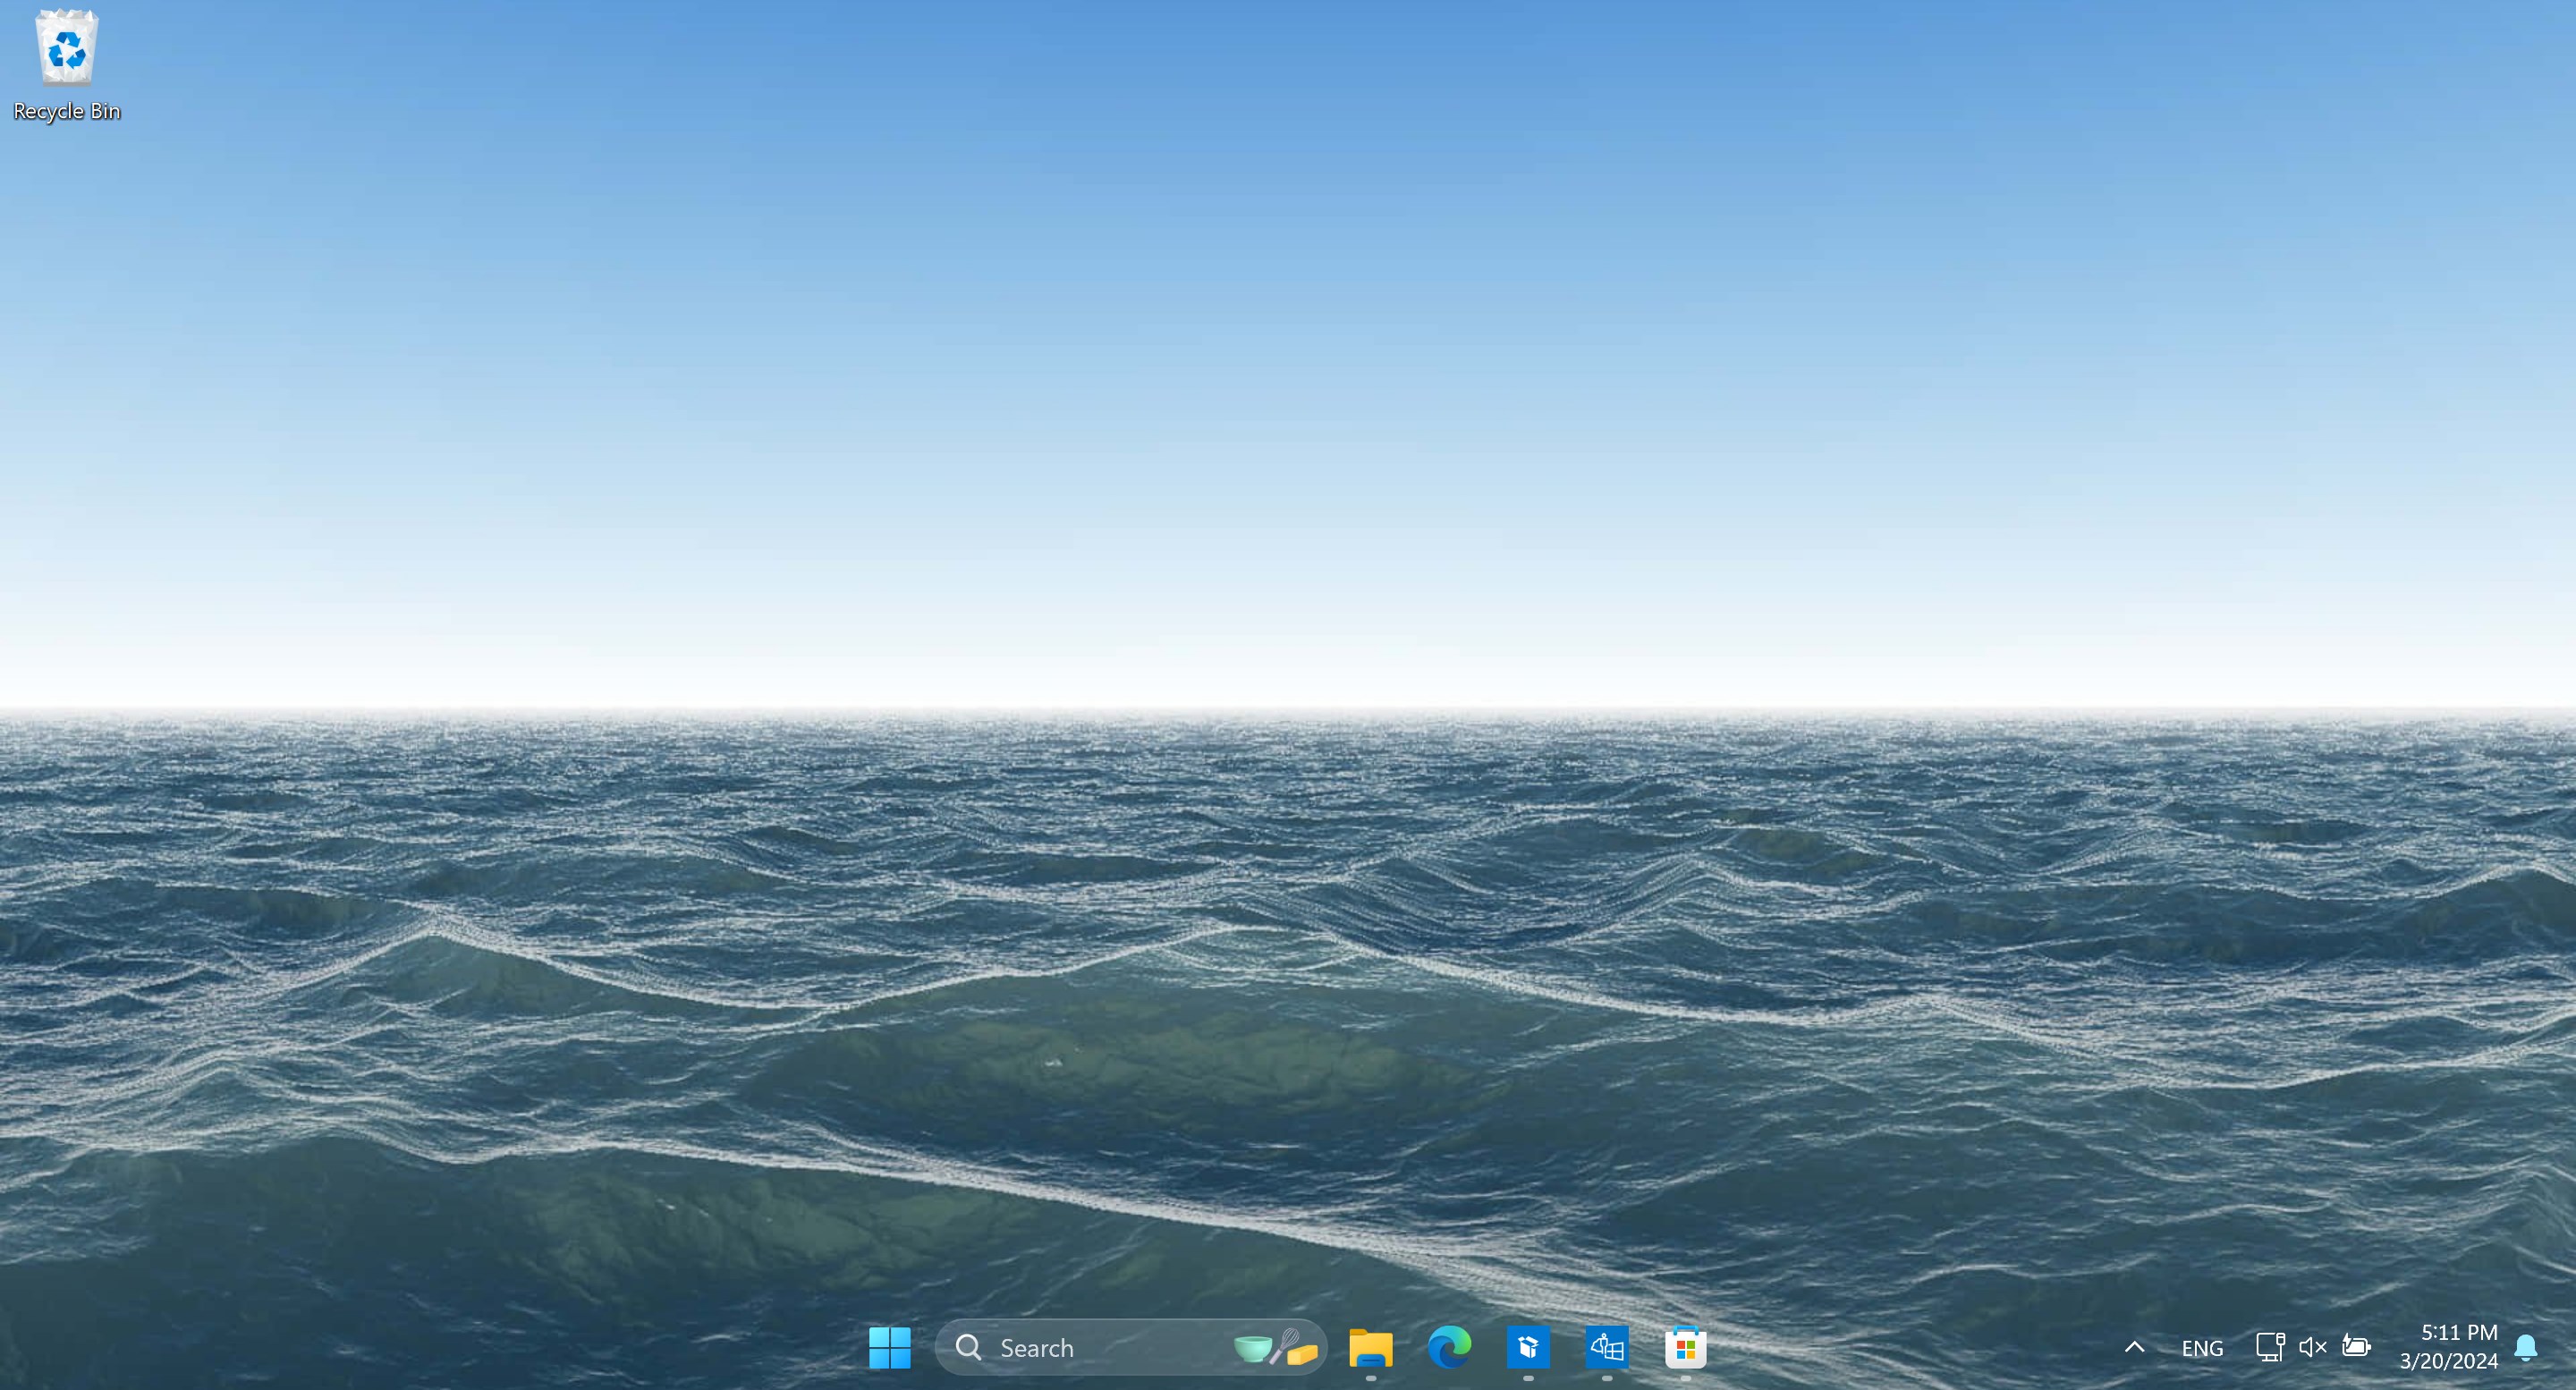Open File Explorer from the taskbar
Image resolution: width=2576 pixels, height=1390 pixels.
1370,1347
